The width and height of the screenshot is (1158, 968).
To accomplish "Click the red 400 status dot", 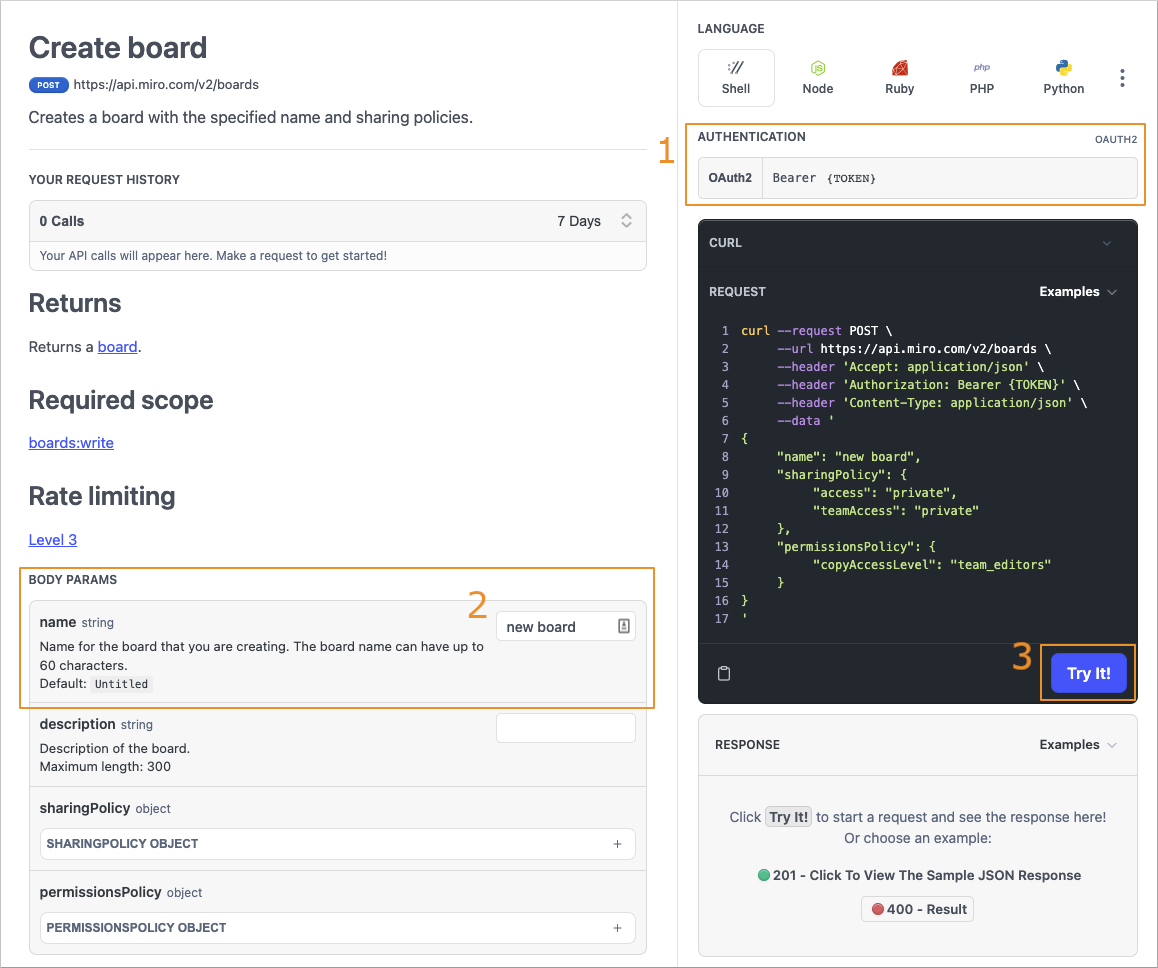I will click(x=877, y=909).
